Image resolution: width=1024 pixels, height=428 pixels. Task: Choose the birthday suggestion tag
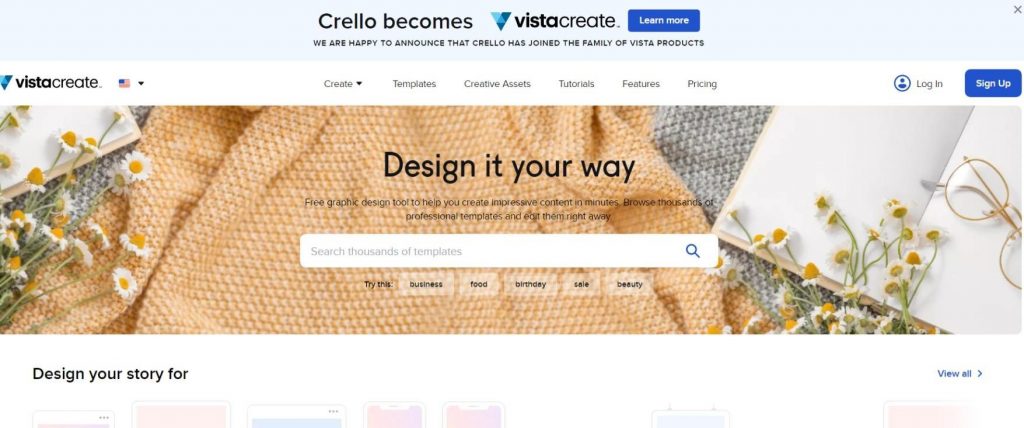tap(530, 284)
